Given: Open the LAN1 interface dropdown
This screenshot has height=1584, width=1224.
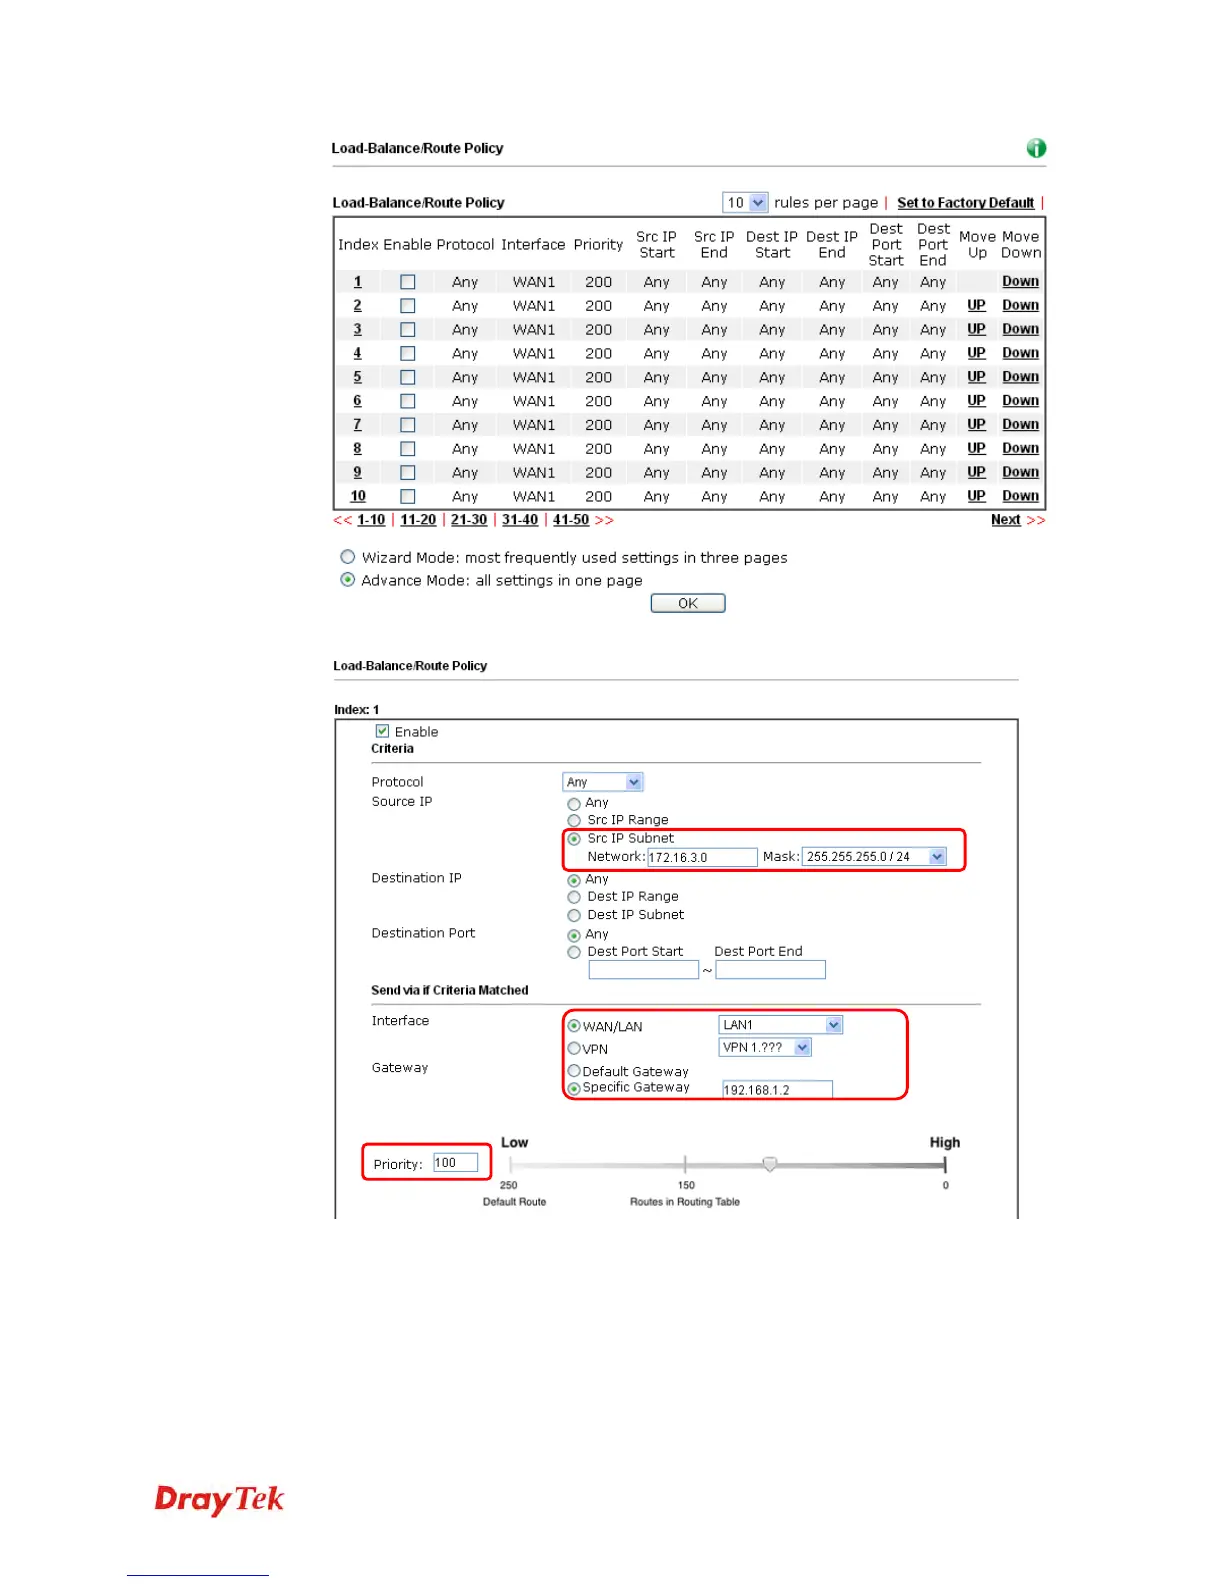Looking at the screenshot, I should point(781,1025).
